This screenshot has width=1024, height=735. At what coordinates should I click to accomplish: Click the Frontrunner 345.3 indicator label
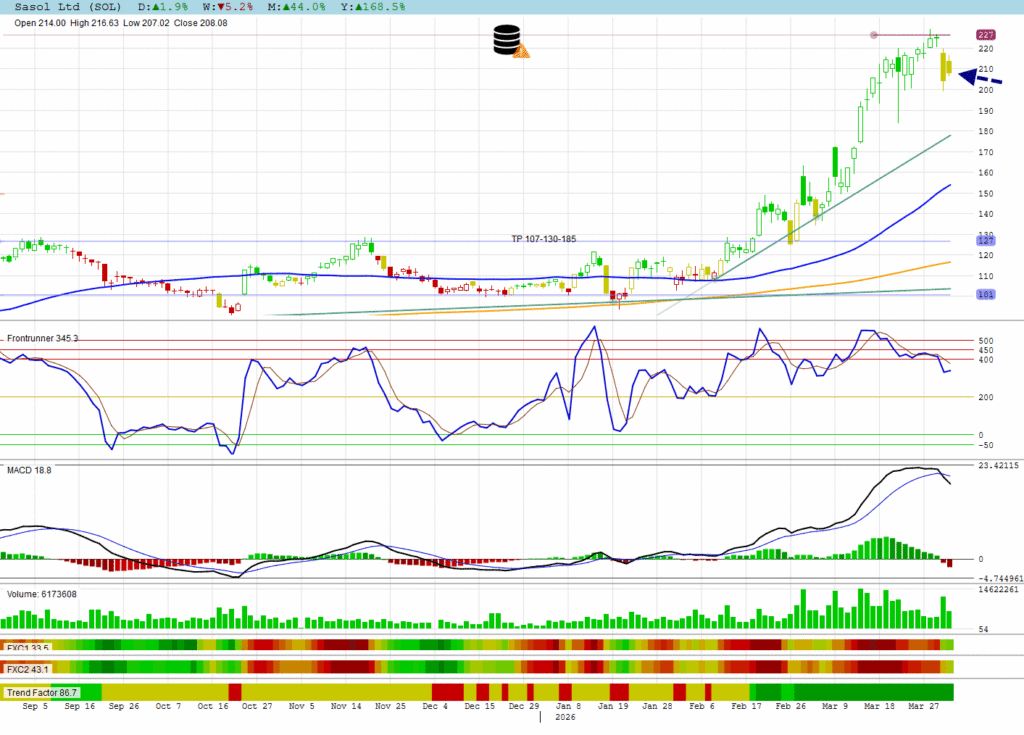43,339
